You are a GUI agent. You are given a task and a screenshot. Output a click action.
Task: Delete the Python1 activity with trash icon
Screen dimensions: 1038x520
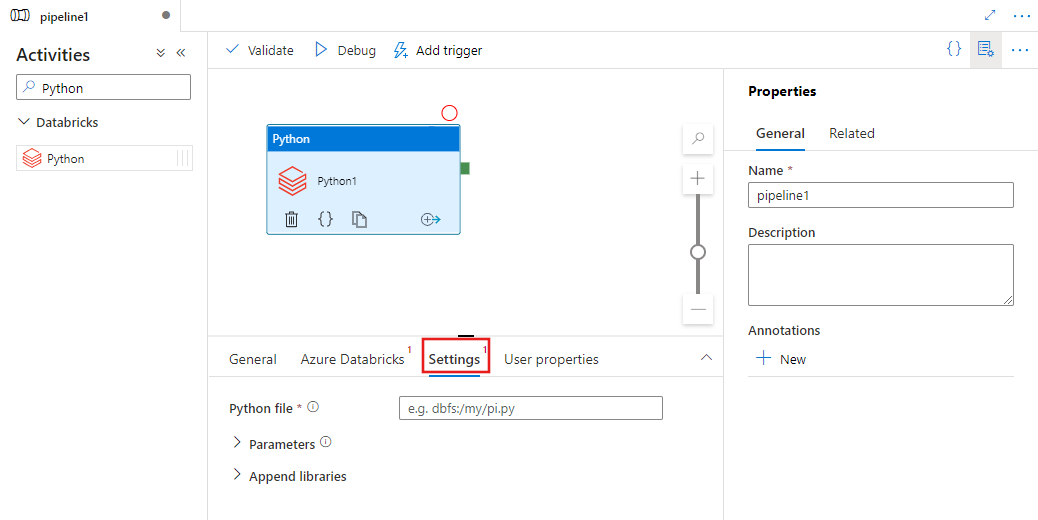coord(291,220)
